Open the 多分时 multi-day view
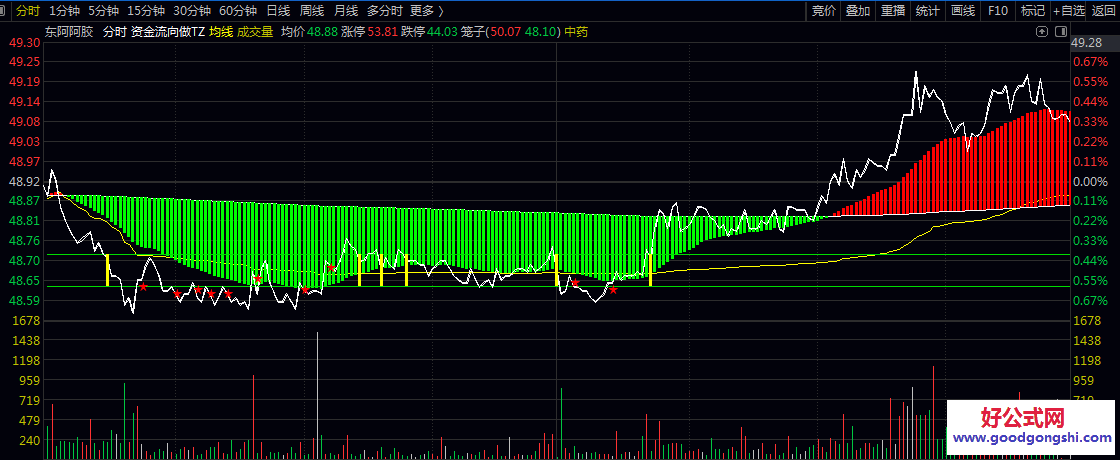Viewport: 1120px width, 460px height. pyautogui.click(x=384, y=11)
